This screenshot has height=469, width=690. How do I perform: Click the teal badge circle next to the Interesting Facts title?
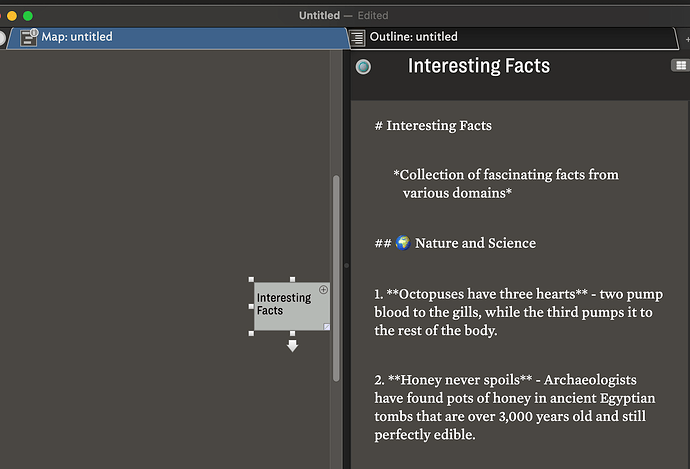click(x=363, y=66)
